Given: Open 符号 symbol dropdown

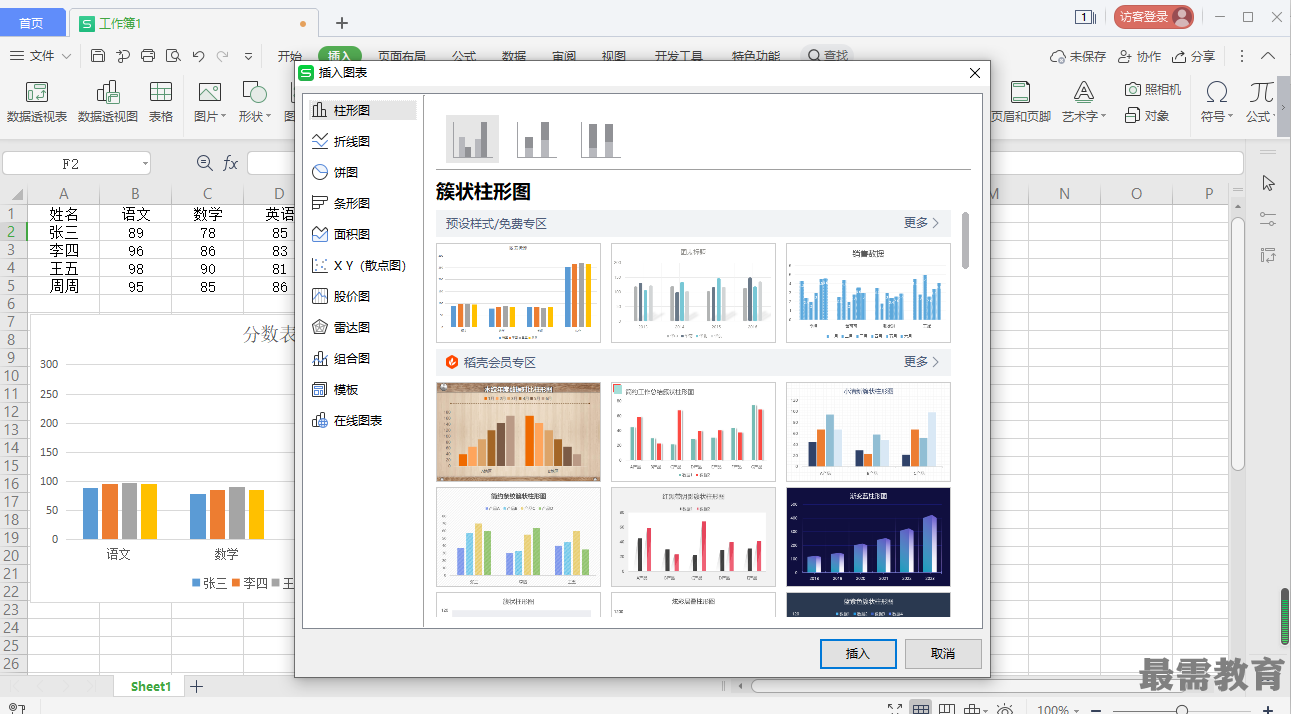Looking at the screenshot, I should [x=1217, y=103].
